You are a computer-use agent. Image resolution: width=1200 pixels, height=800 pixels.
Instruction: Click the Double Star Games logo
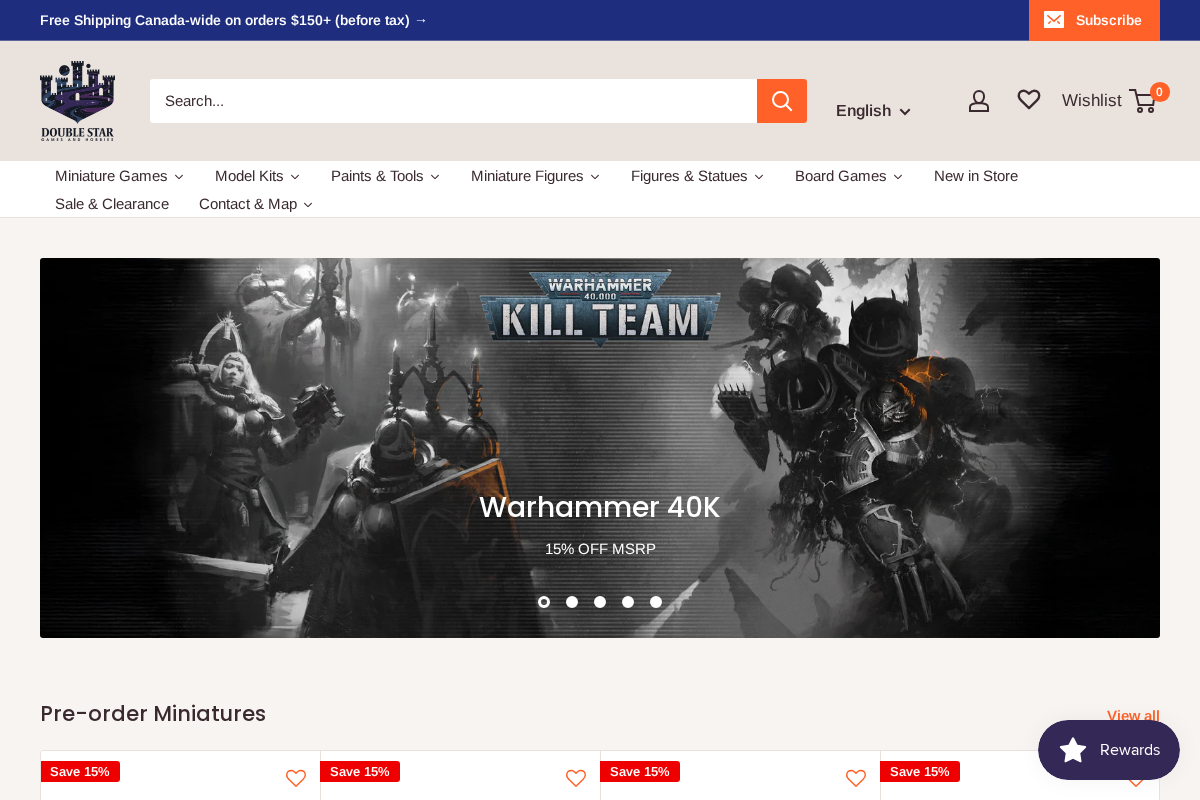77,100
